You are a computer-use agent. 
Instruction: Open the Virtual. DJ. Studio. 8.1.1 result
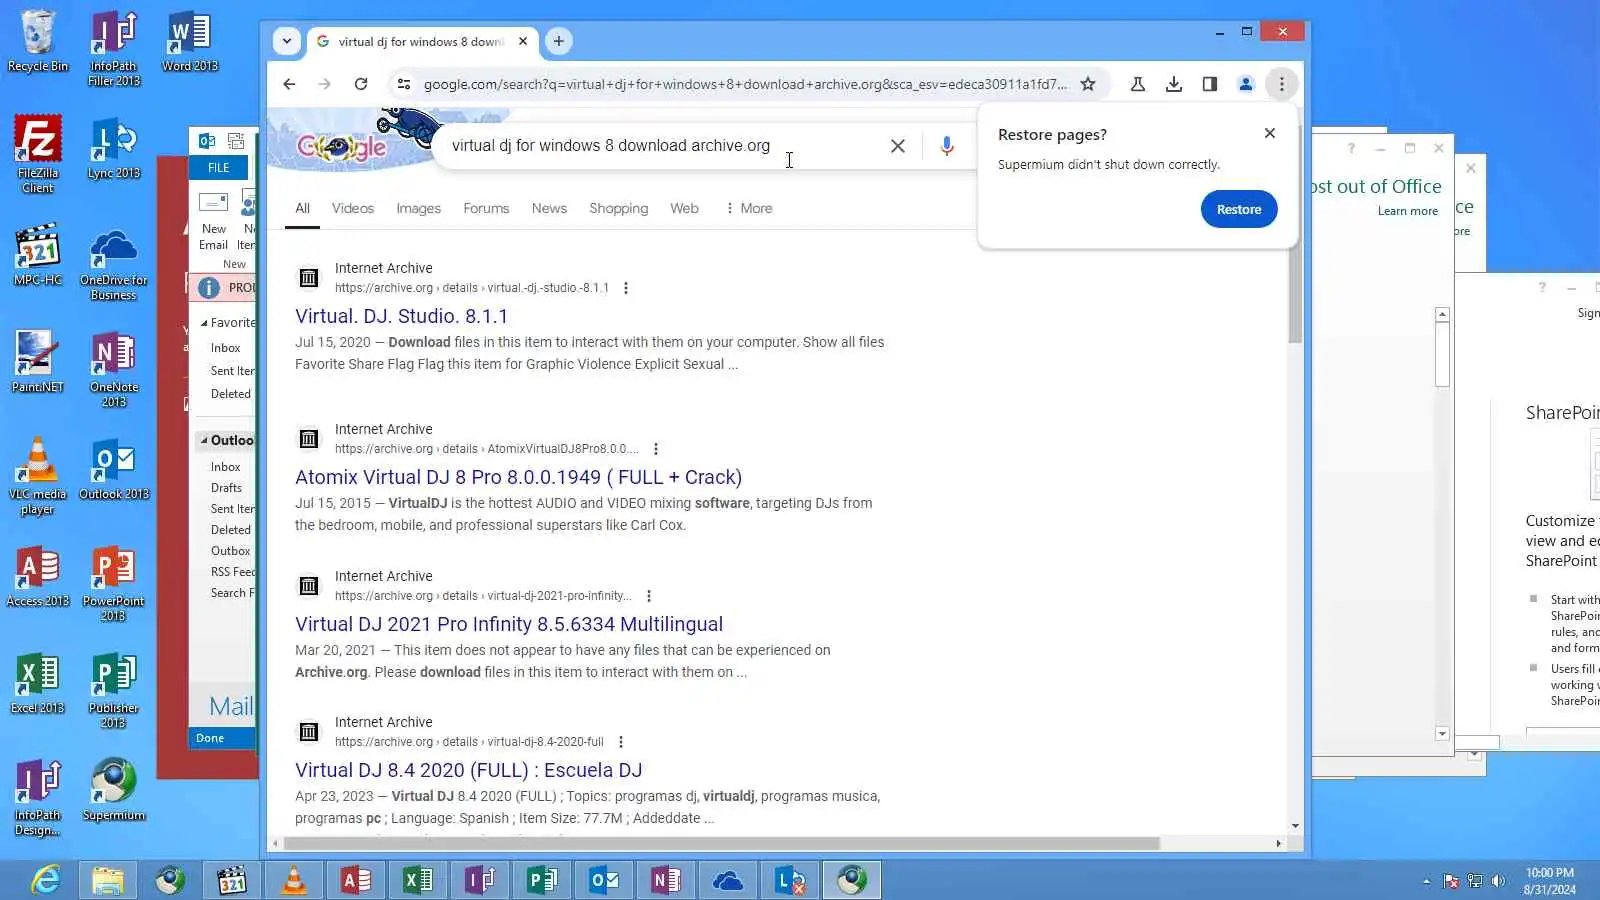tap(401, 316)
